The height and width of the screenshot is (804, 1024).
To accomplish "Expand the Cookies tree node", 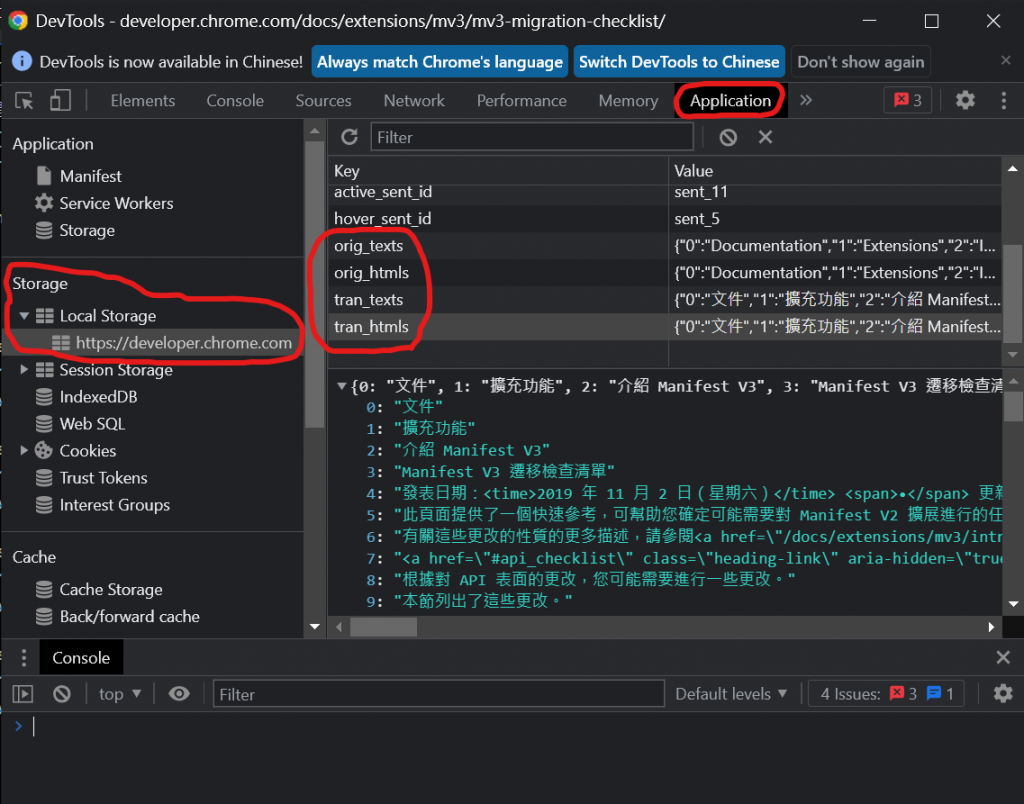I will point(24,450).
